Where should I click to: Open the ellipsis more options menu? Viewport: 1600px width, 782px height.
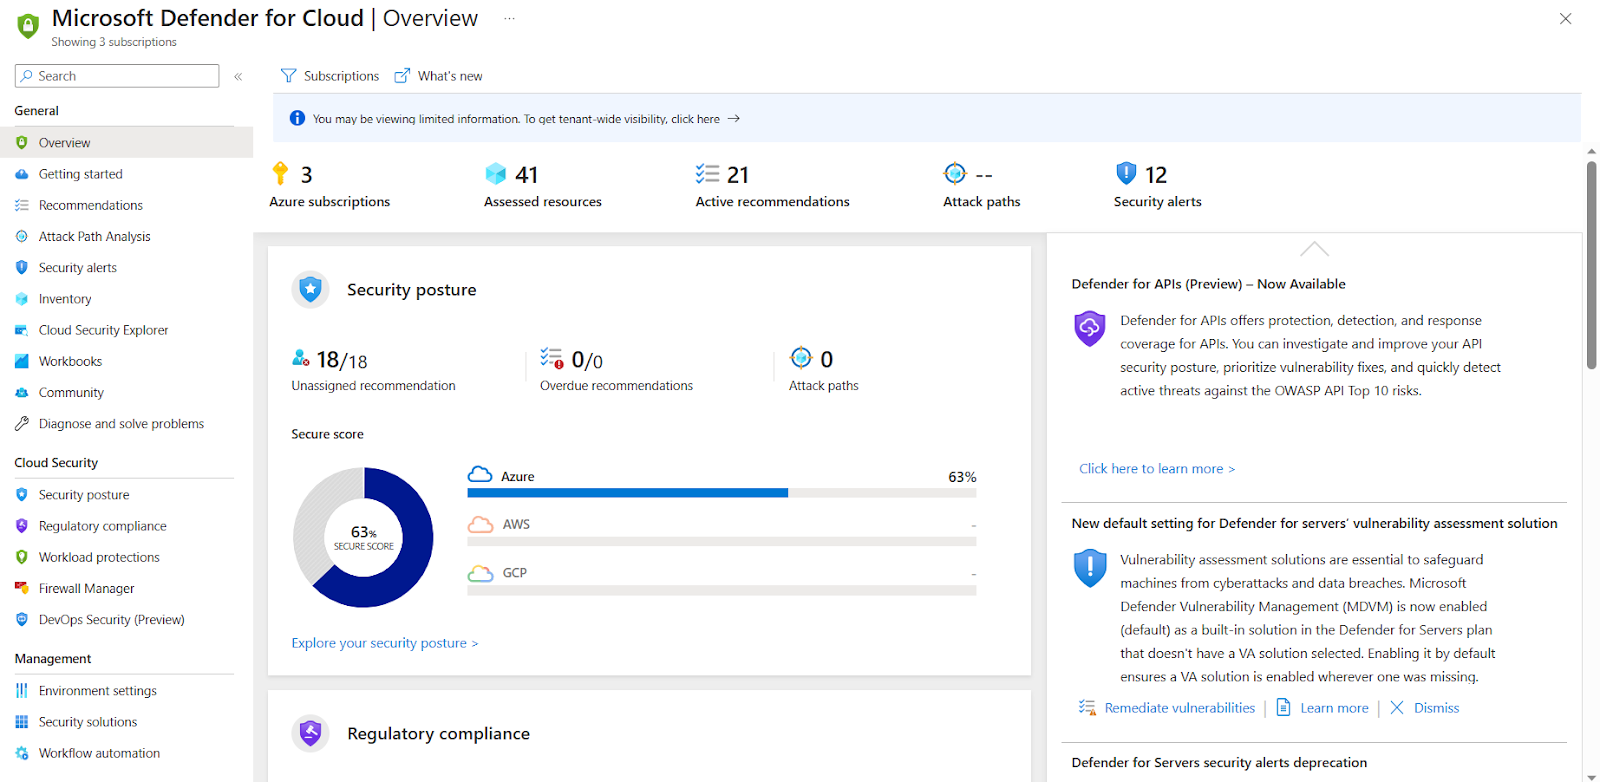coord(509,19)
